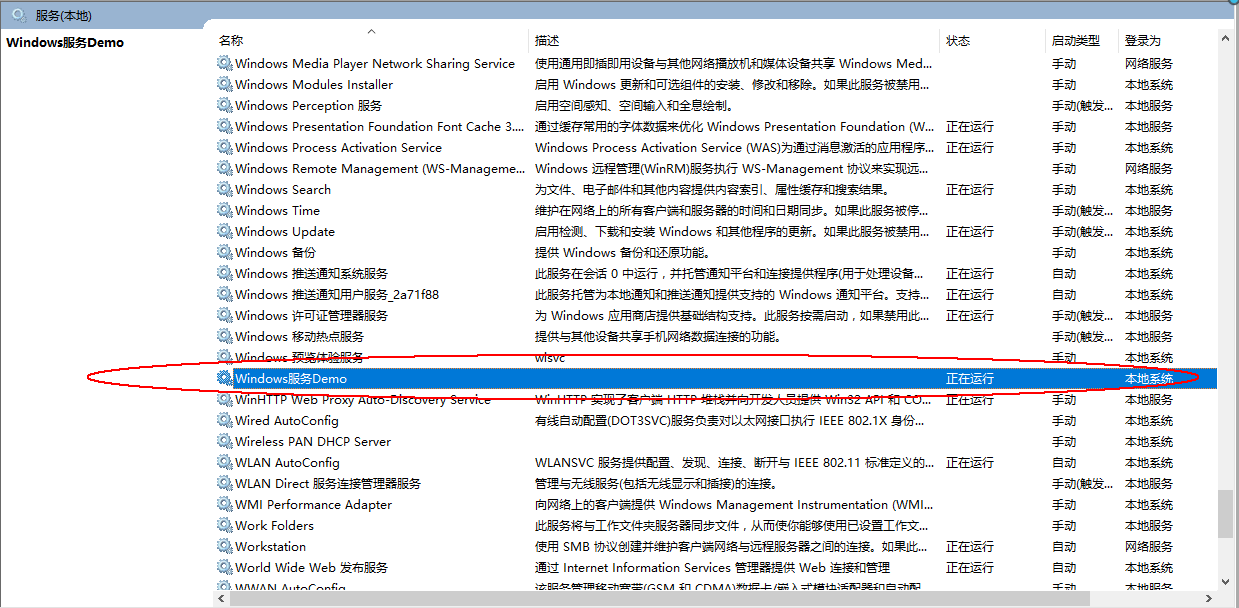
Task: Click the gear icon of Workstation
Action: tap(225, 546)
